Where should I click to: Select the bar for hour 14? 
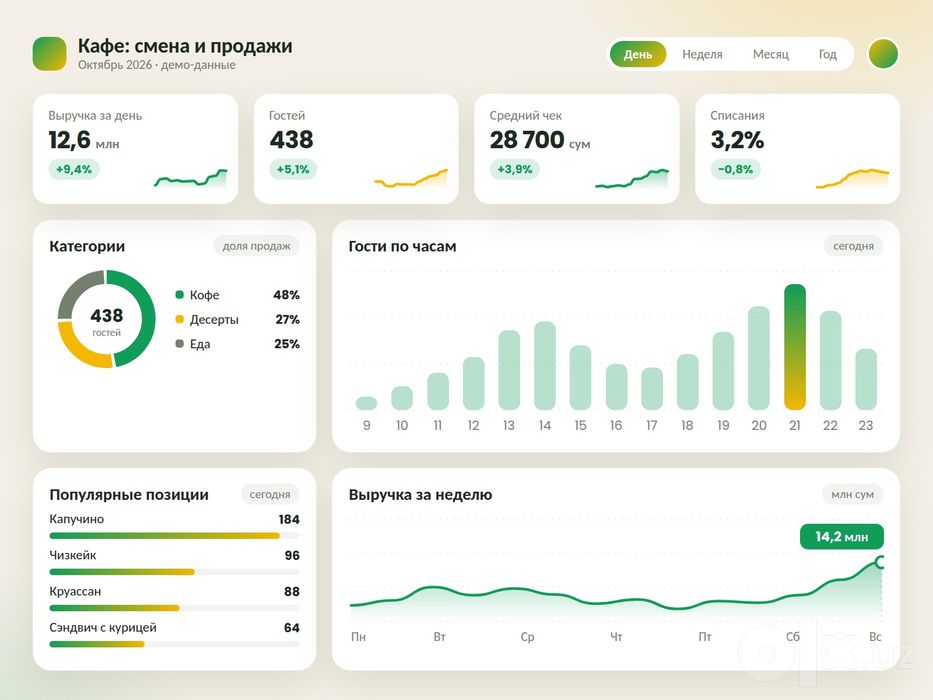coord(545,365)
